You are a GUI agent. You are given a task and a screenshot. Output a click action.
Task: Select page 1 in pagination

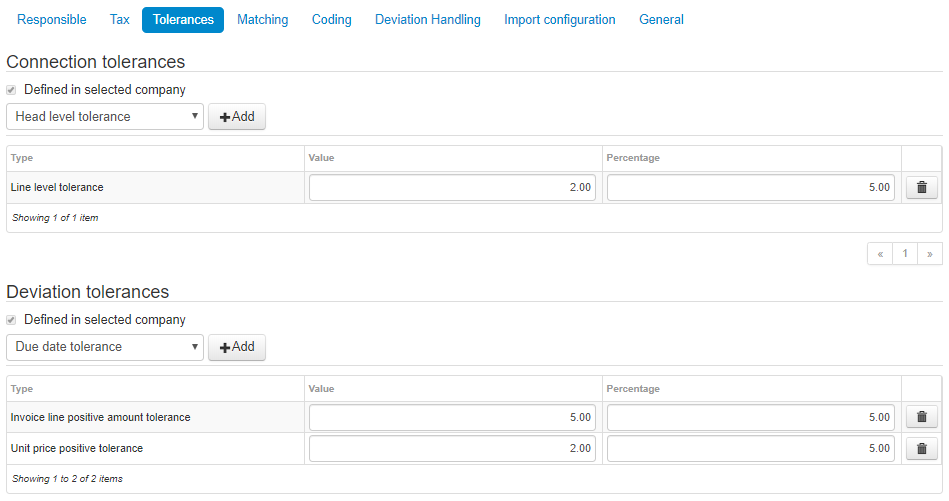905,254
